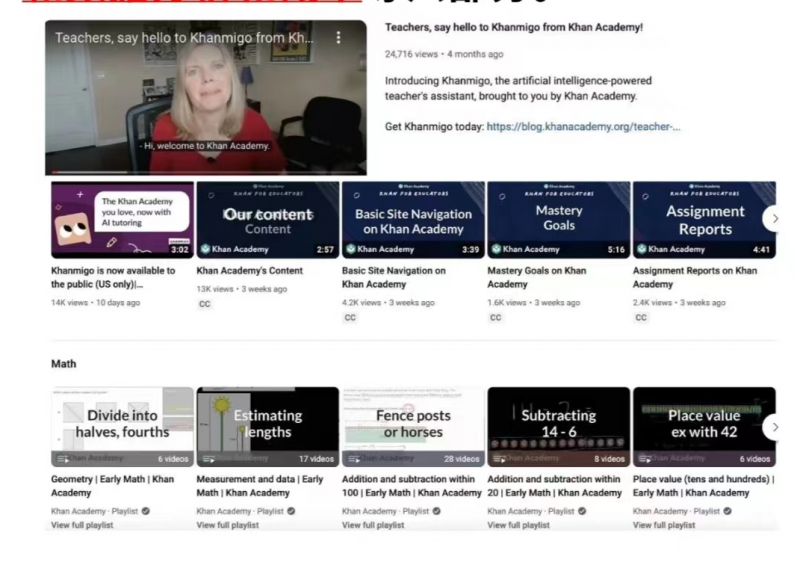
Task: Click the CC badge under Assignment Reports video
Action: [x=641, y=317]
